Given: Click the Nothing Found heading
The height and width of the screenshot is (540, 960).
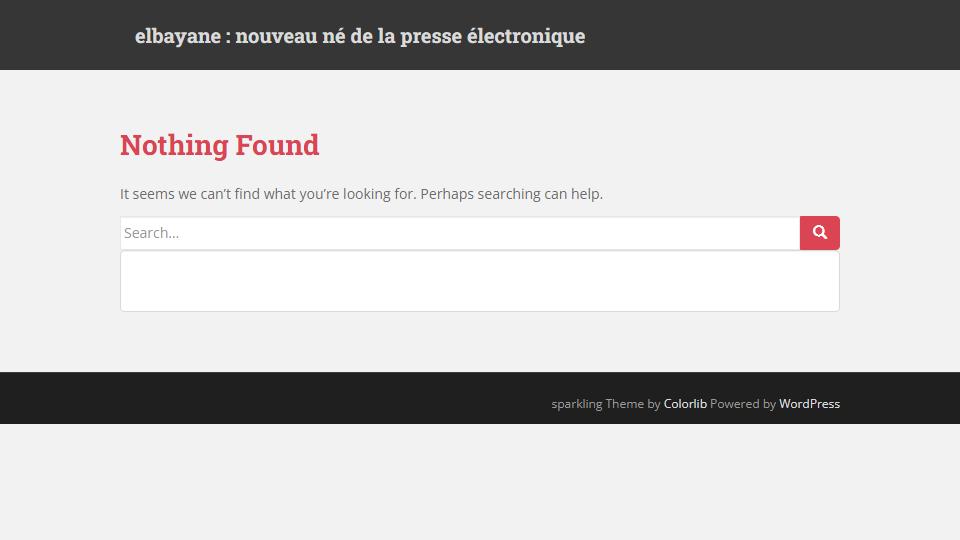Looking at the screenshot, I should pos(219,145).
